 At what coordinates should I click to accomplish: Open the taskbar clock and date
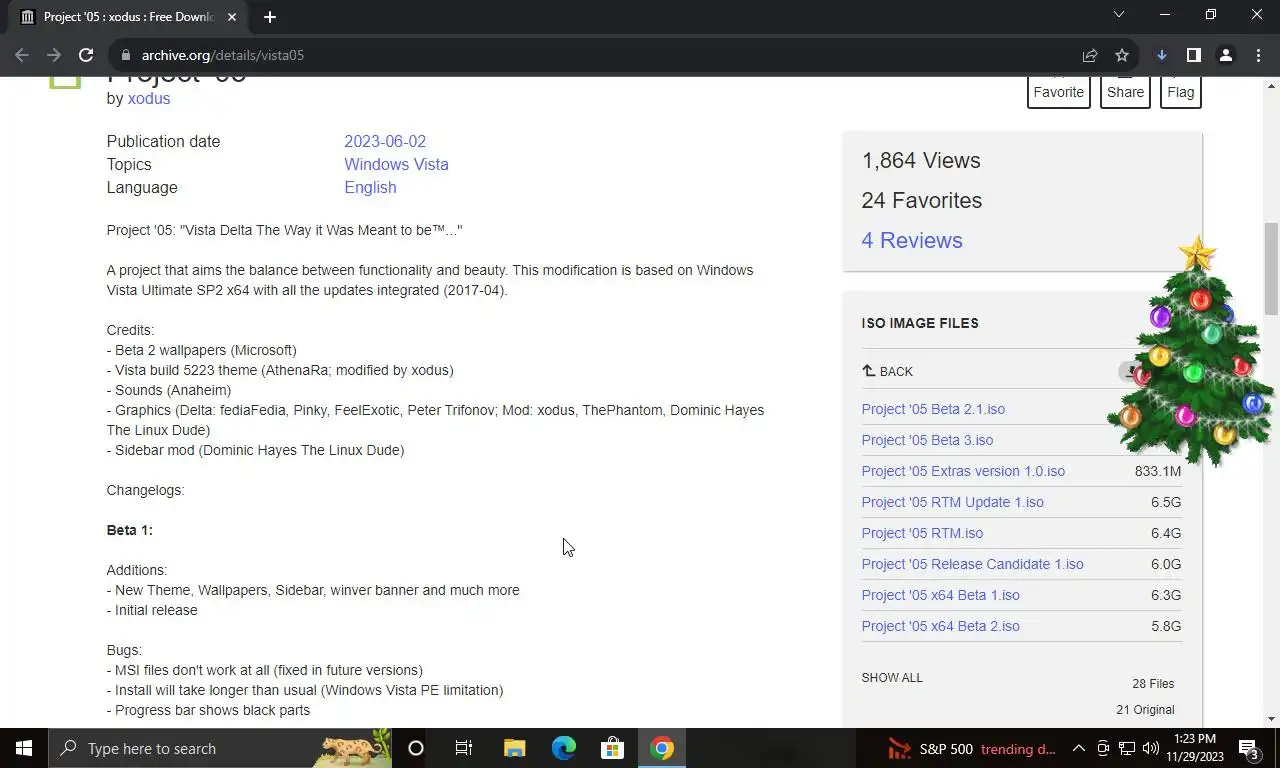click(x=1195, y=748)
